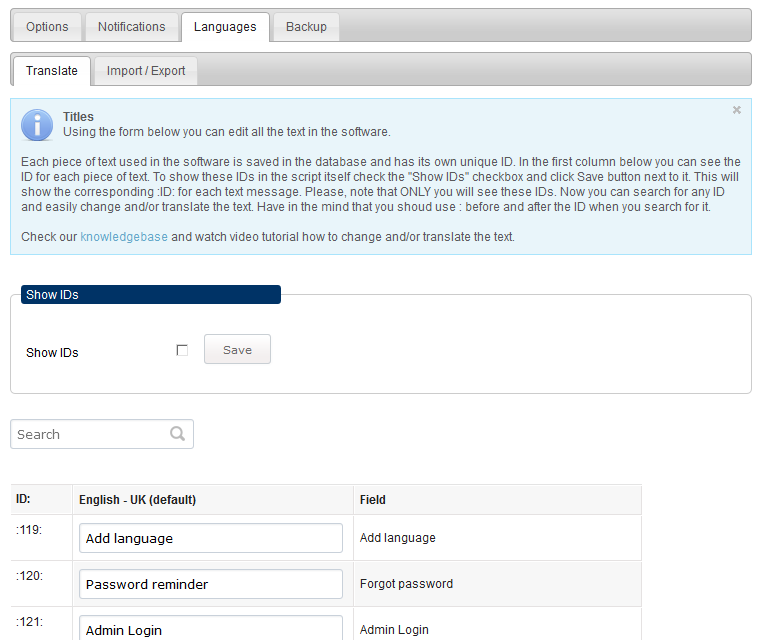Select the Languages tab
Image resolution: width=760 pixels, height=640 pixels.
[225, 27]
